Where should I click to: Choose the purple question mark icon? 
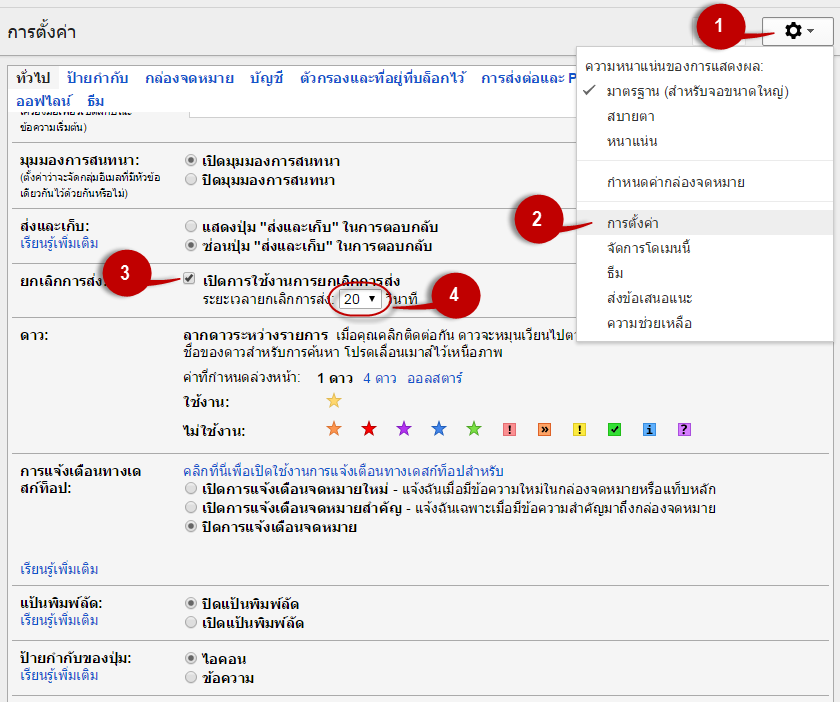pos(684,430)
